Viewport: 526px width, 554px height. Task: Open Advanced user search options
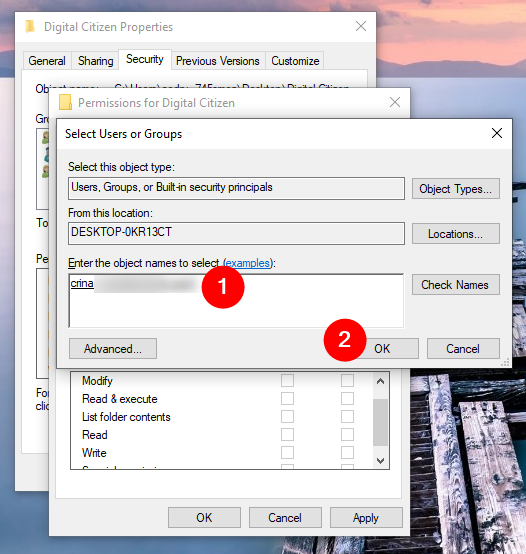tap(113, 349)
